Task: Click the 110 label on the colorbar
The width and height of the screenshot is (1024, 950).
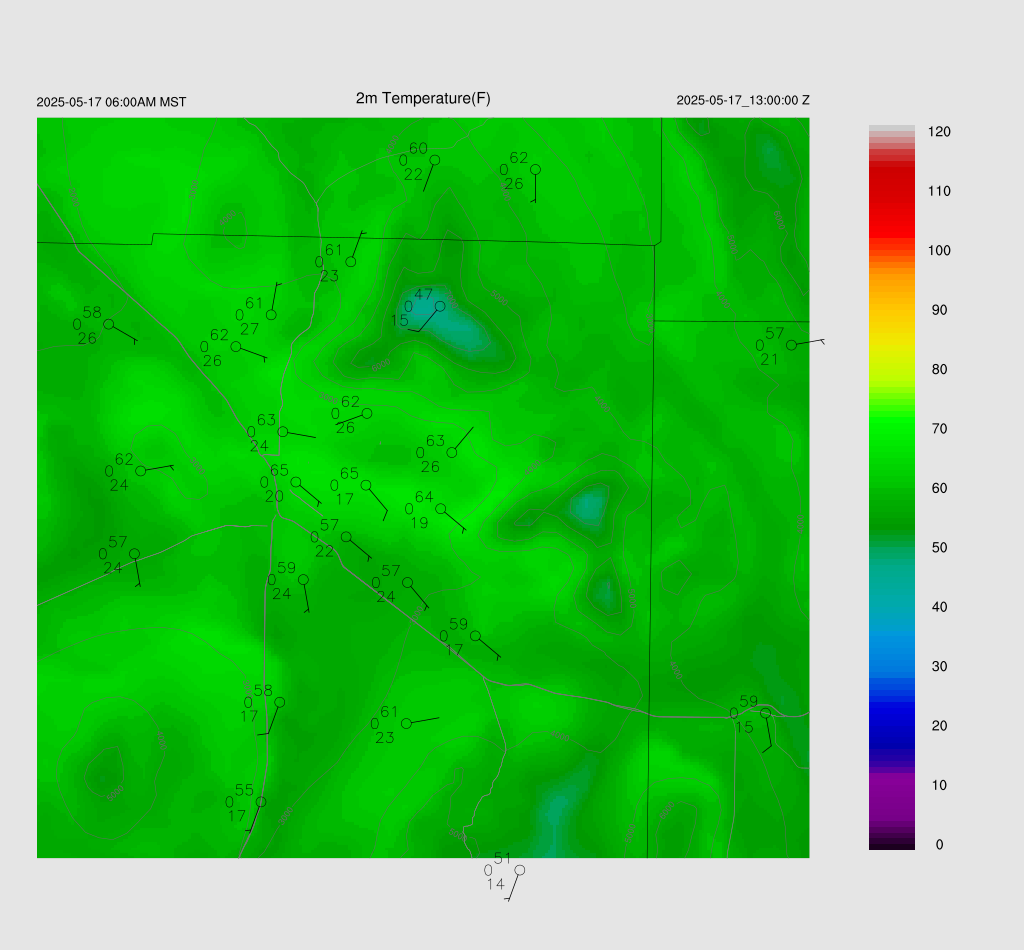Action: pos(939,191)
